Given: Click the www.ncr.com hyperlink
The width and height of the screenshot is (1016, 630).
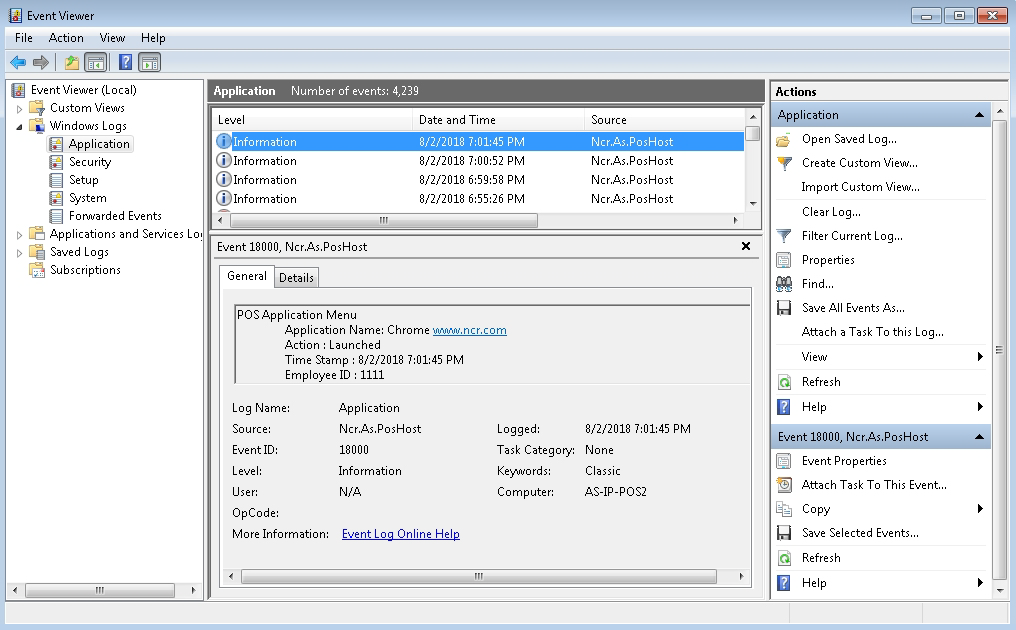Looking at the screenshot, I should tap(469, 330).
